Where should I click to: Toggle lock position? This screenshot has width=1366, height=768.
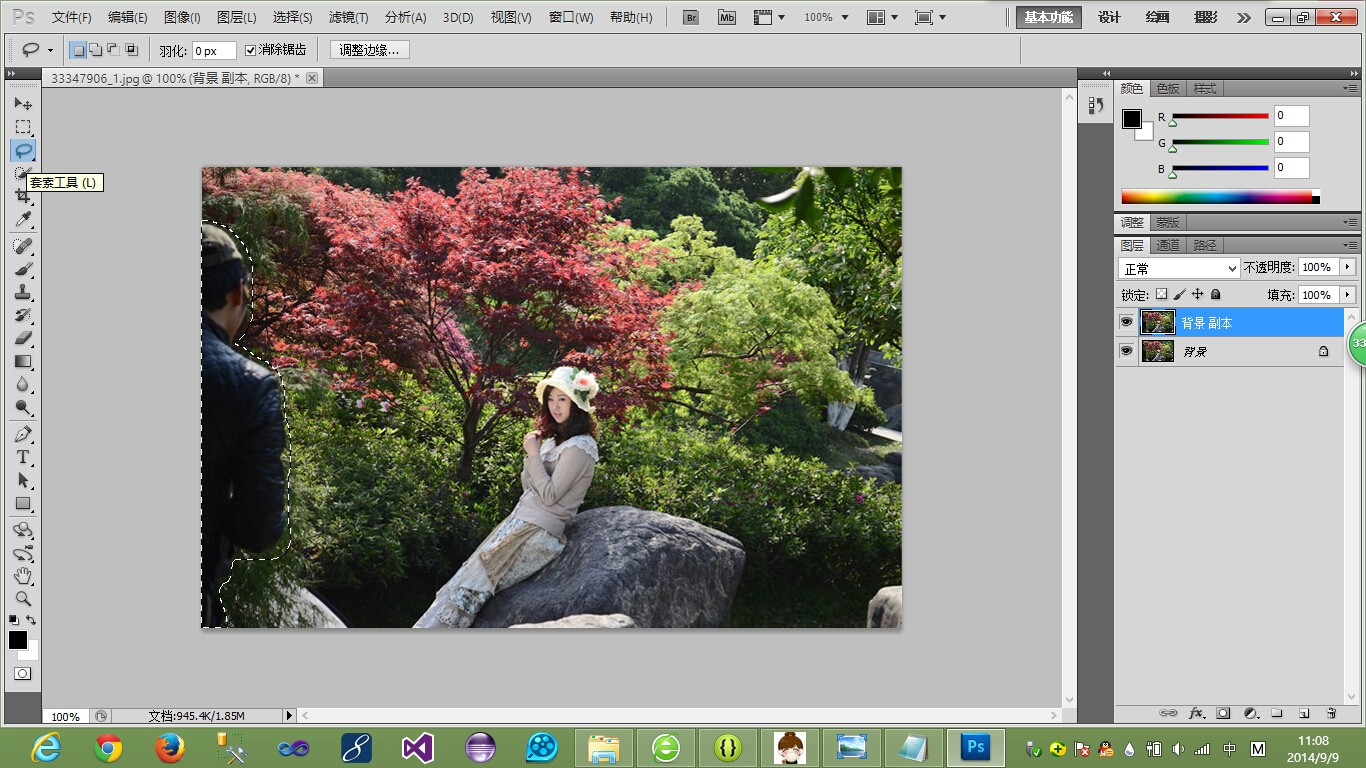tap(1197, 294)
